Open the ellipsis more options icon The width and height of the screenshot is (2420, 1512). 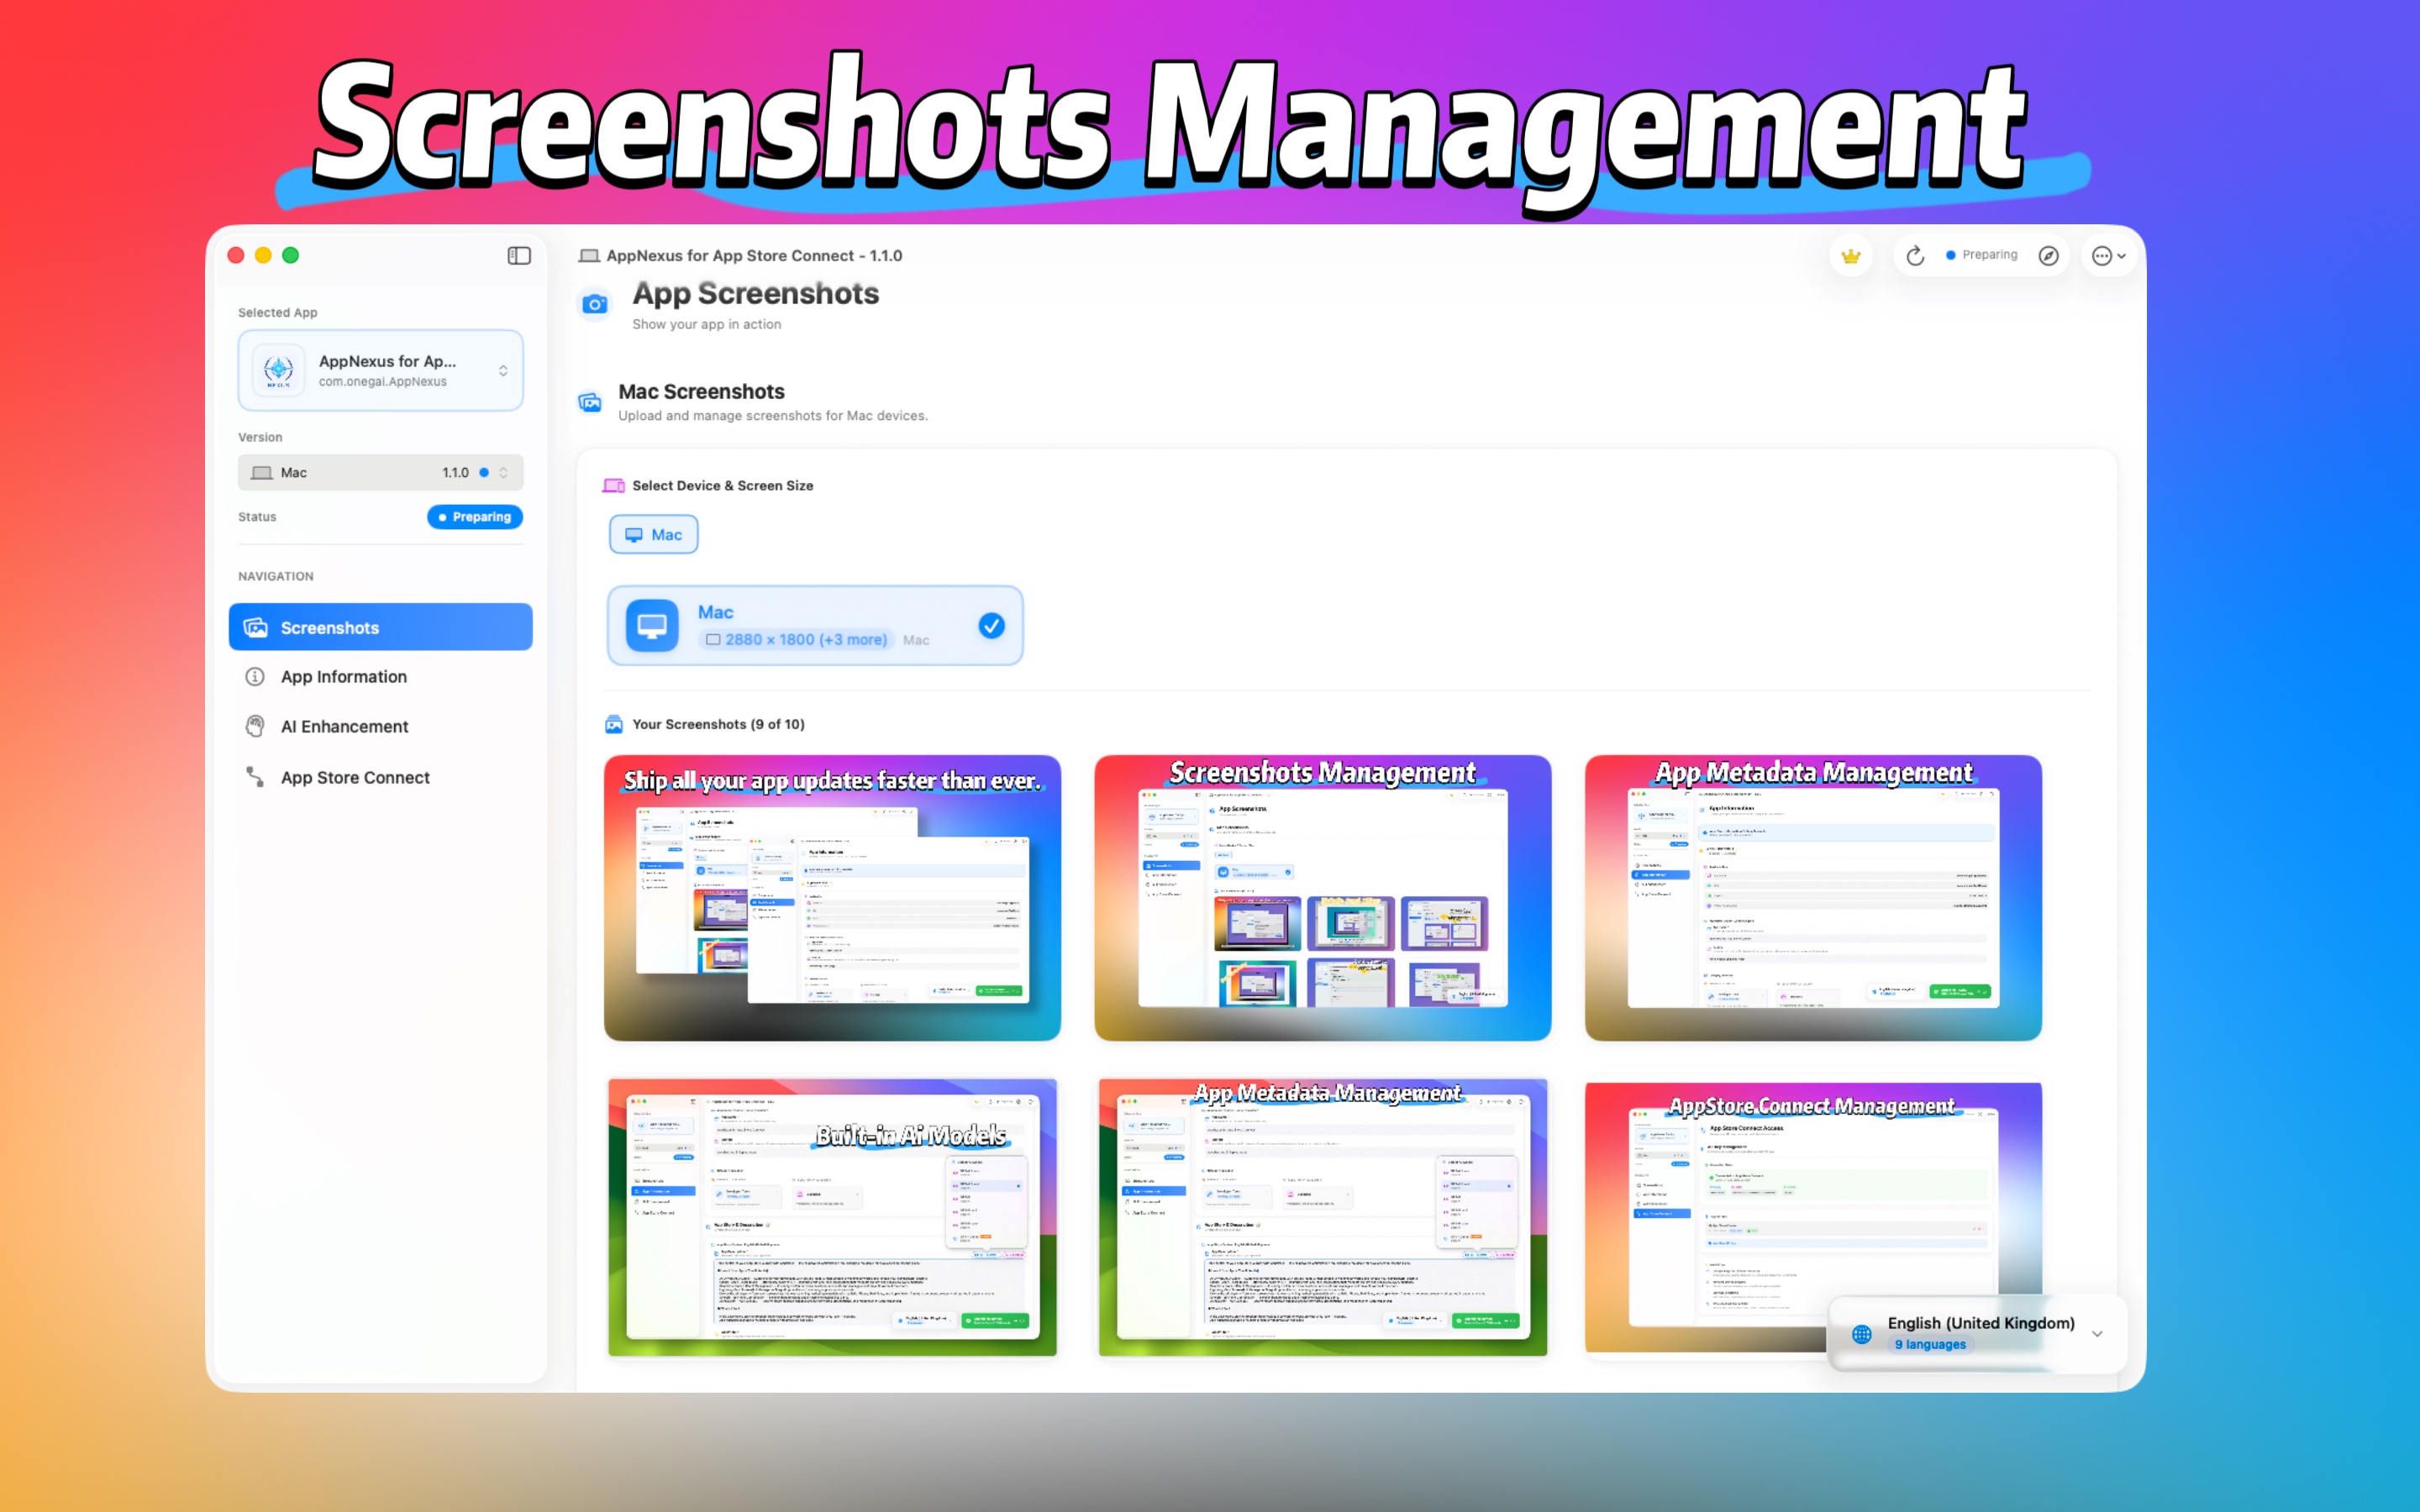pos(2103,255)
